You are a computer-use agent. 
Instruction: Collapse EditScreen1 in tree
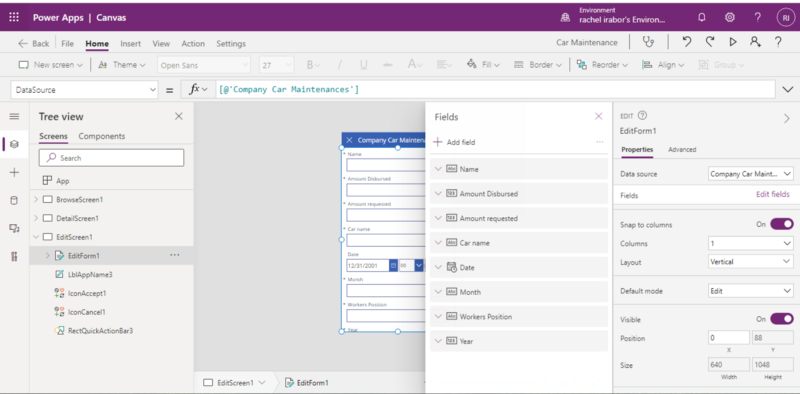click(x=36, y=237)
